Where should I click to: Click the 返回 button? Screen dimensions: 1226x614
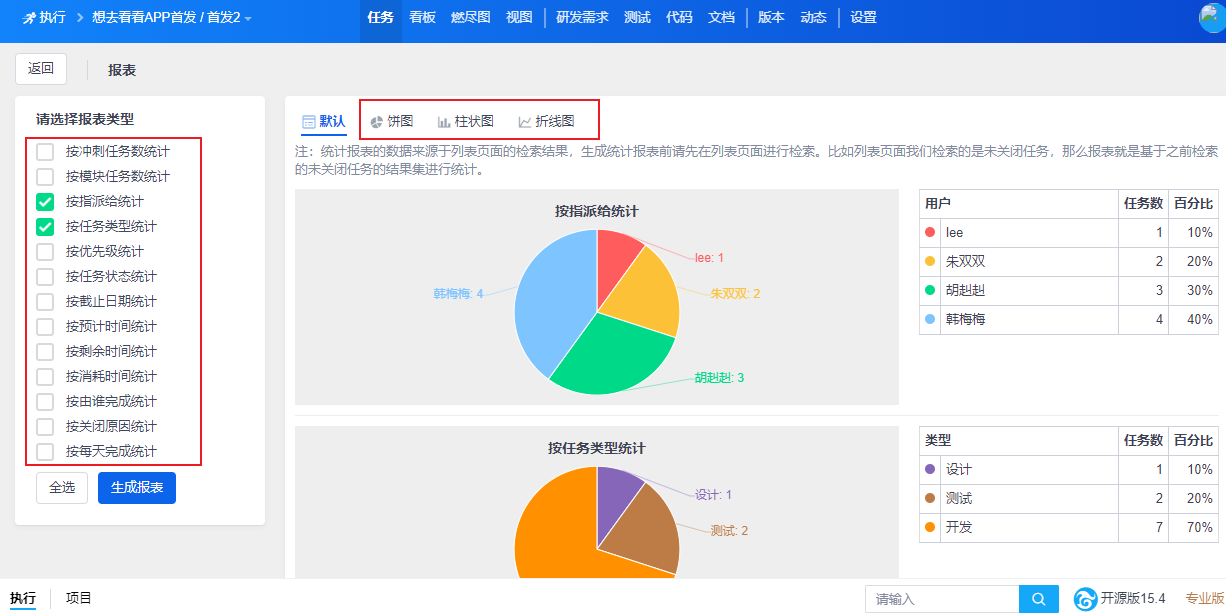pos(41,69)
